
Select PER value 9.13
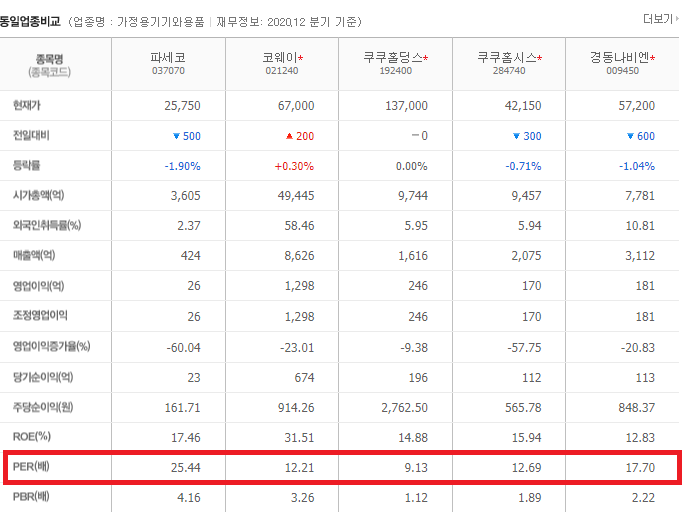[x=416, y=468]
